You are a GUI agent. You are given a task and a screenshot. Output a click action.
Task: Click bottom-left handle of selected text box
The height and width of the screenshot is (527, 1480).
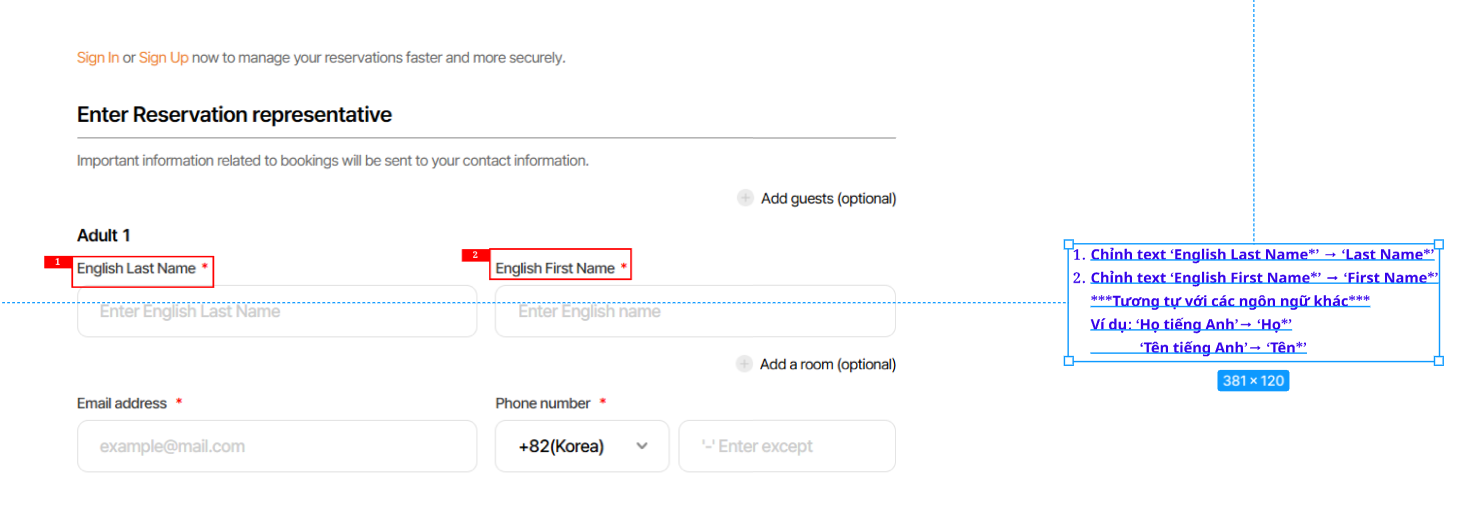1068,360
